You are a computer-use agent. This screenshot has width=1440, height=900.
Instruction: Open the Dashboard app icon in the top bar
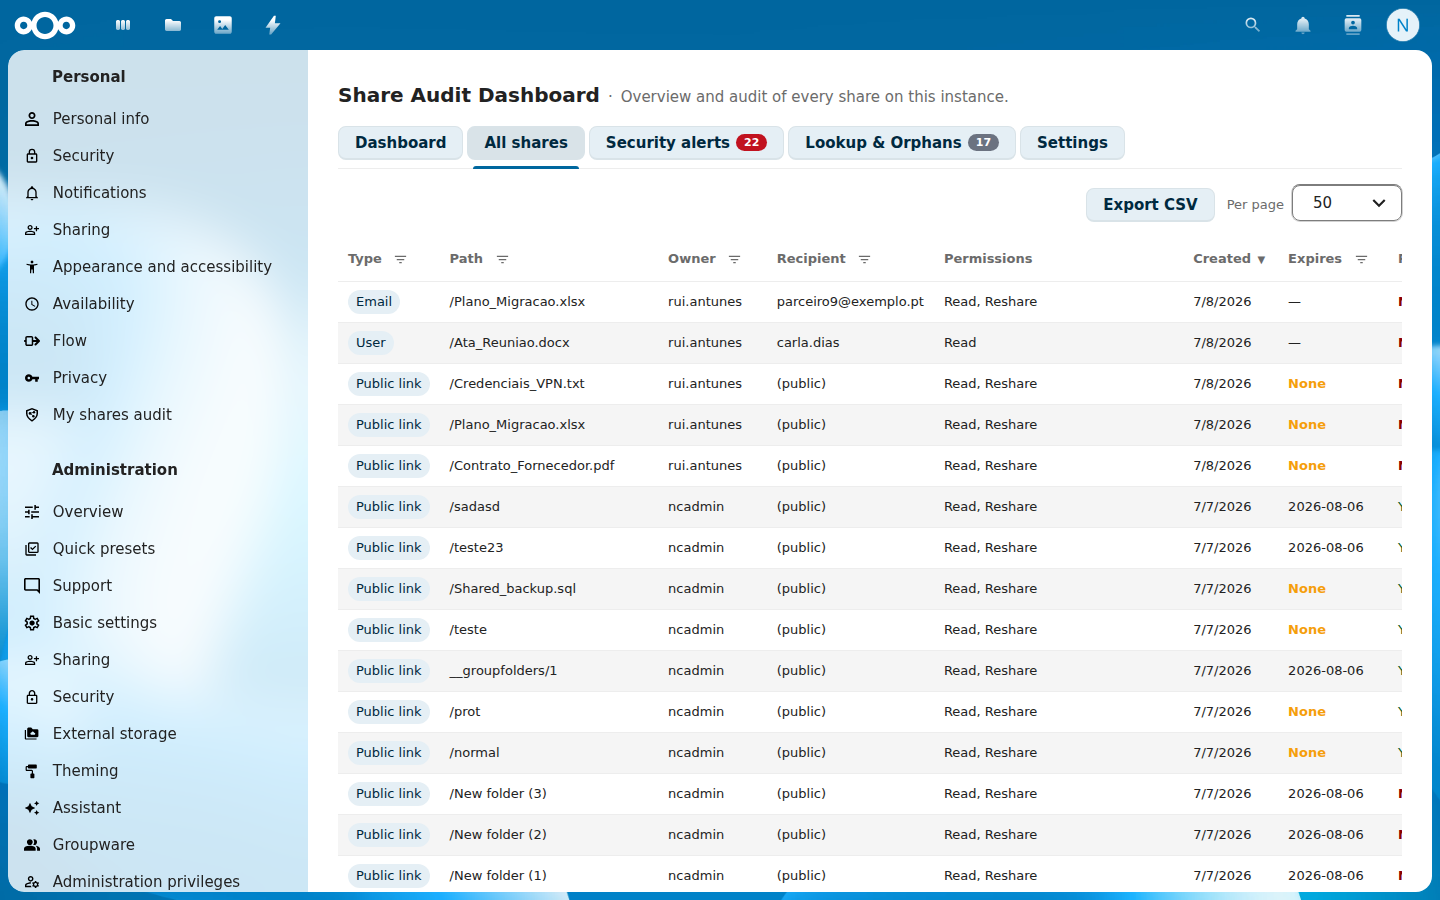point(123,25)
